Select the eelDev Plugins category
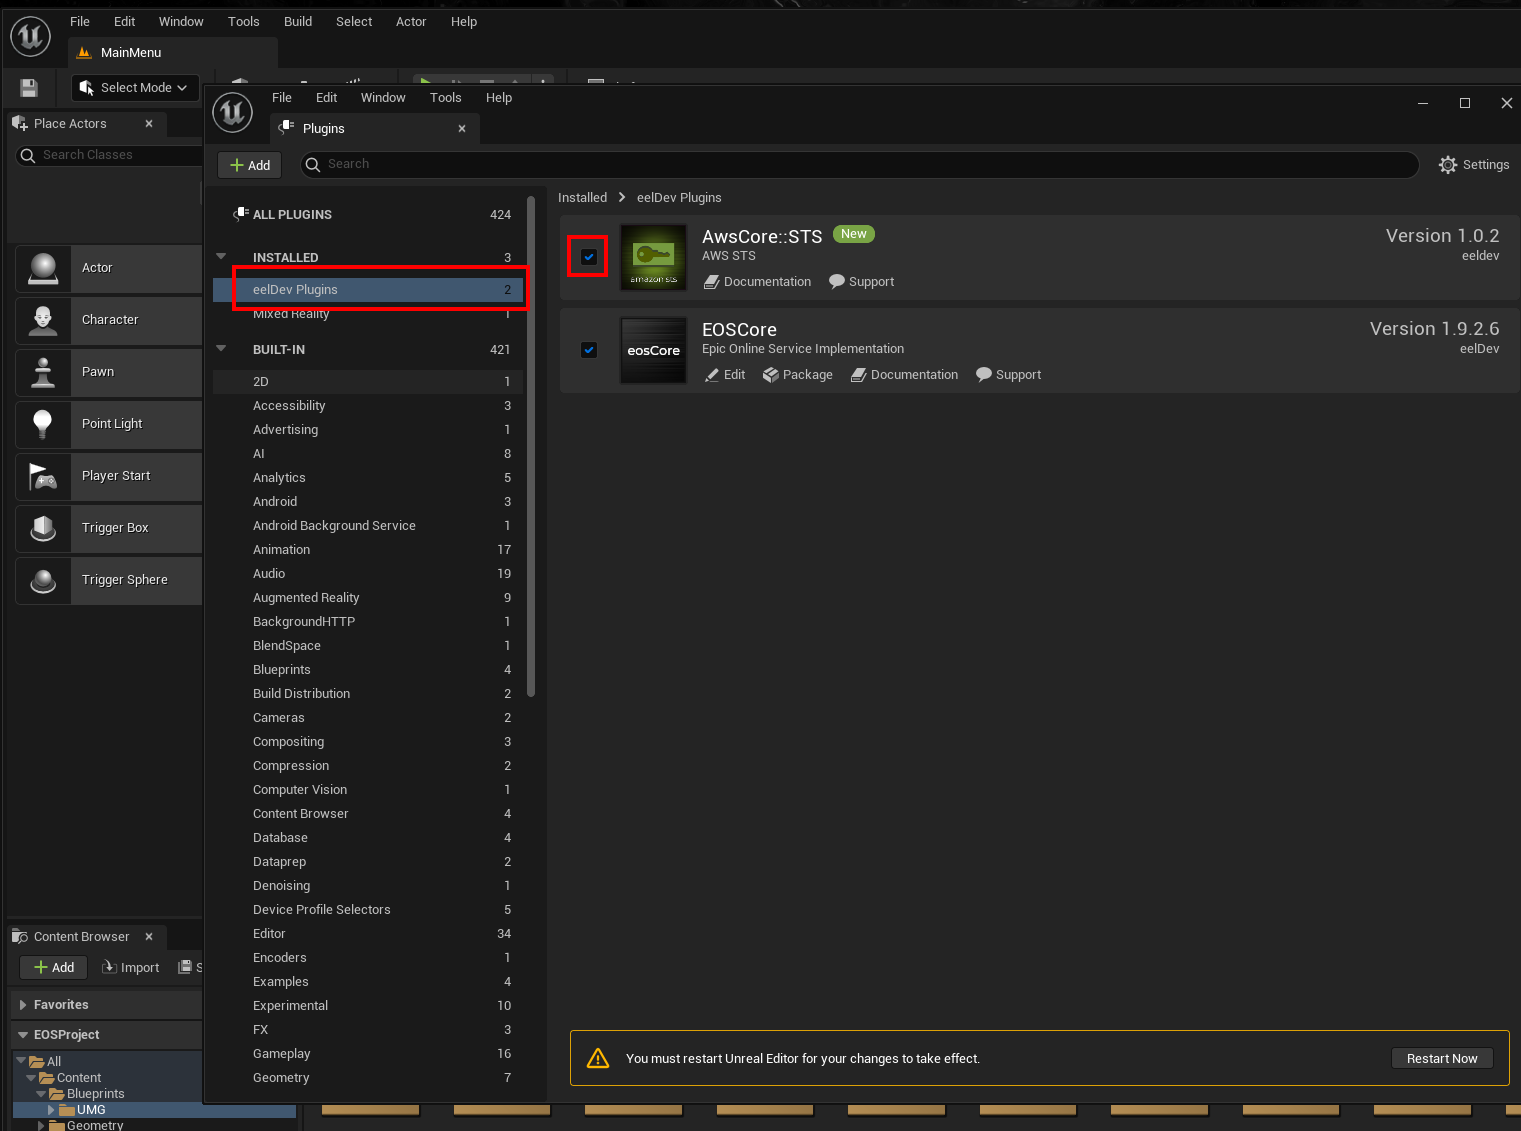 [x=367, y=290]
